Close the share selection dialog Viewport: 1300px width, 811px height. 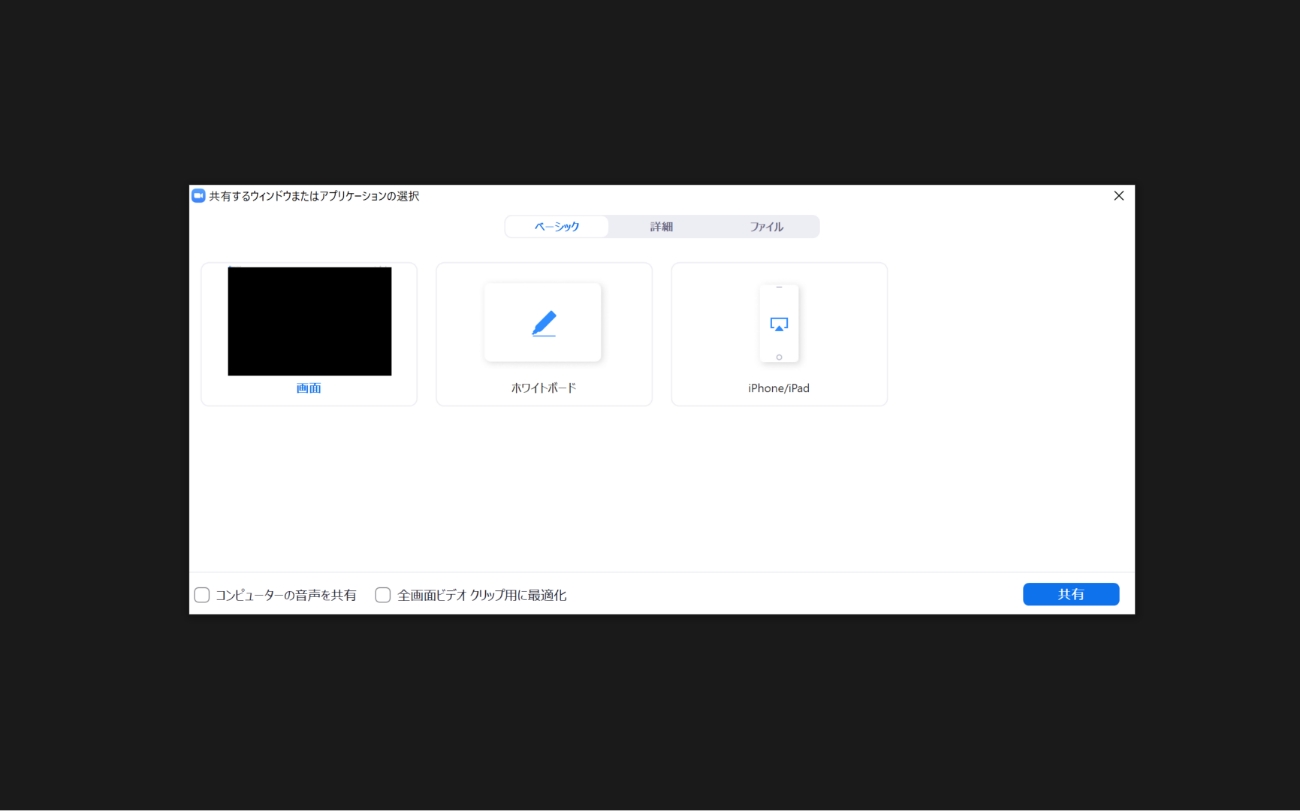[1119, 196]
